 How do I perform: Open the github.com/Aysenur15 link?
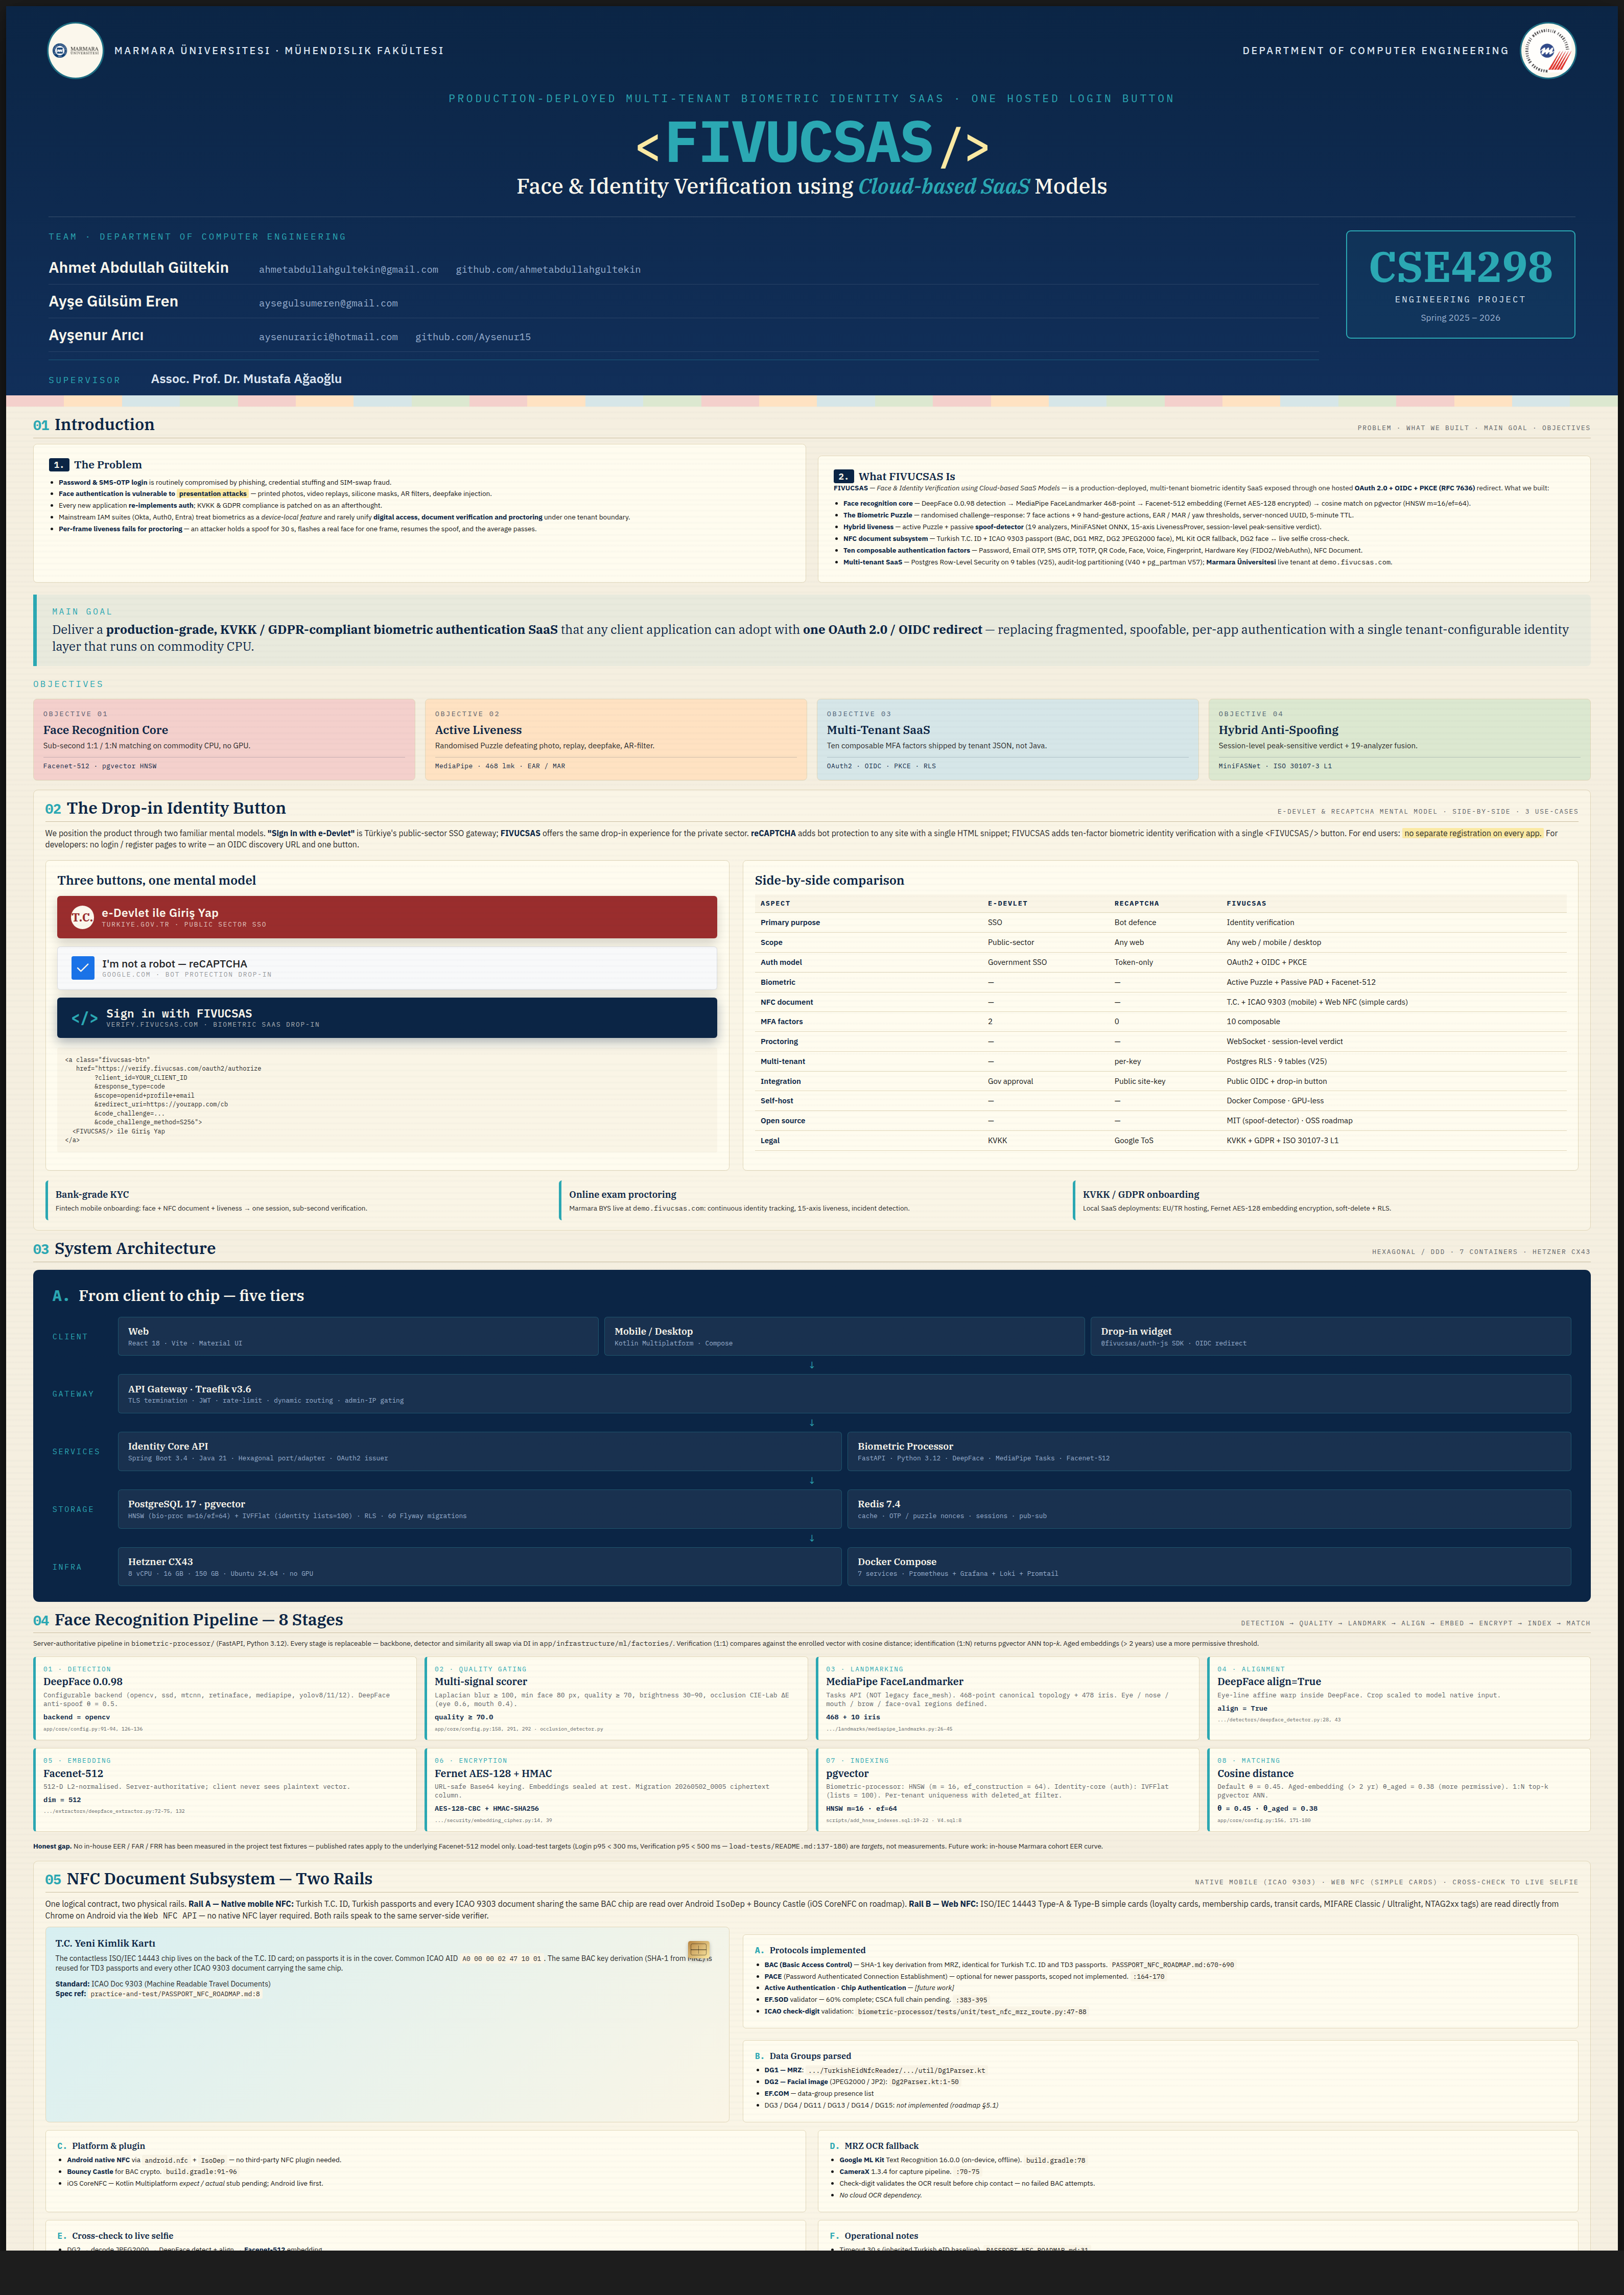[473, 337]
